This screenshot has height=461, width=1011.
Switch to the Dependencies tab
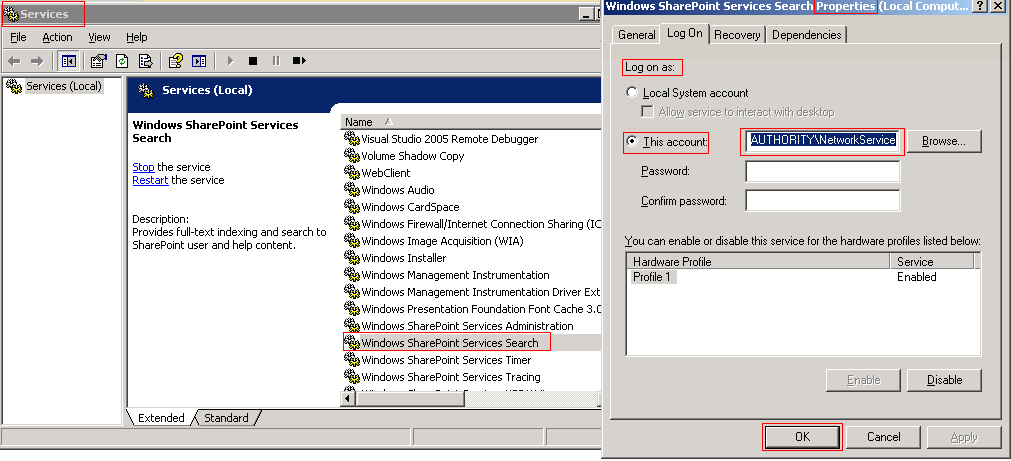[806, 35]
